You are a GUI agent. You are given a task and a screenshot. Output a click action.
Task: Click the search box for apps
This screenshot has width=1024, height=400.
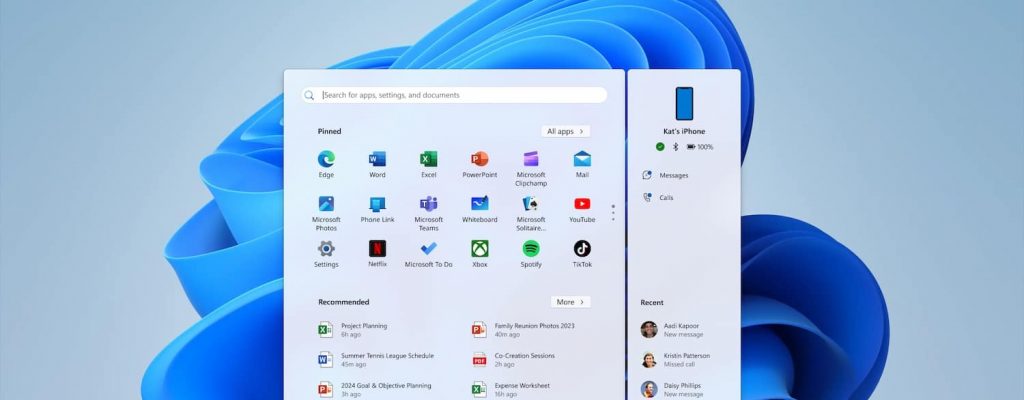pos(455,95)
